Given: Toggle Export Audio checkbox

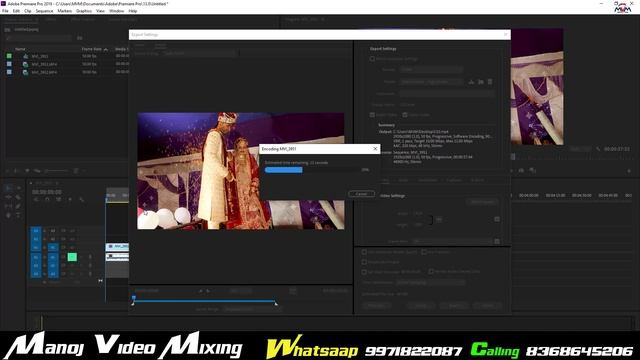Looking at the screenshot, I should click(405, 115).
